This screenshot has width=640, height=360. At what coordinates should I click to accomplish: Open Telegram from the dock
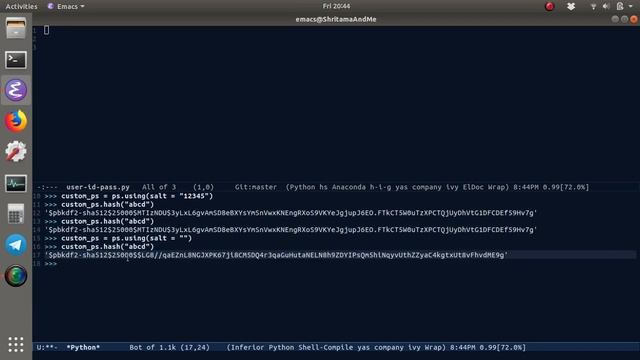pos(16,245)
